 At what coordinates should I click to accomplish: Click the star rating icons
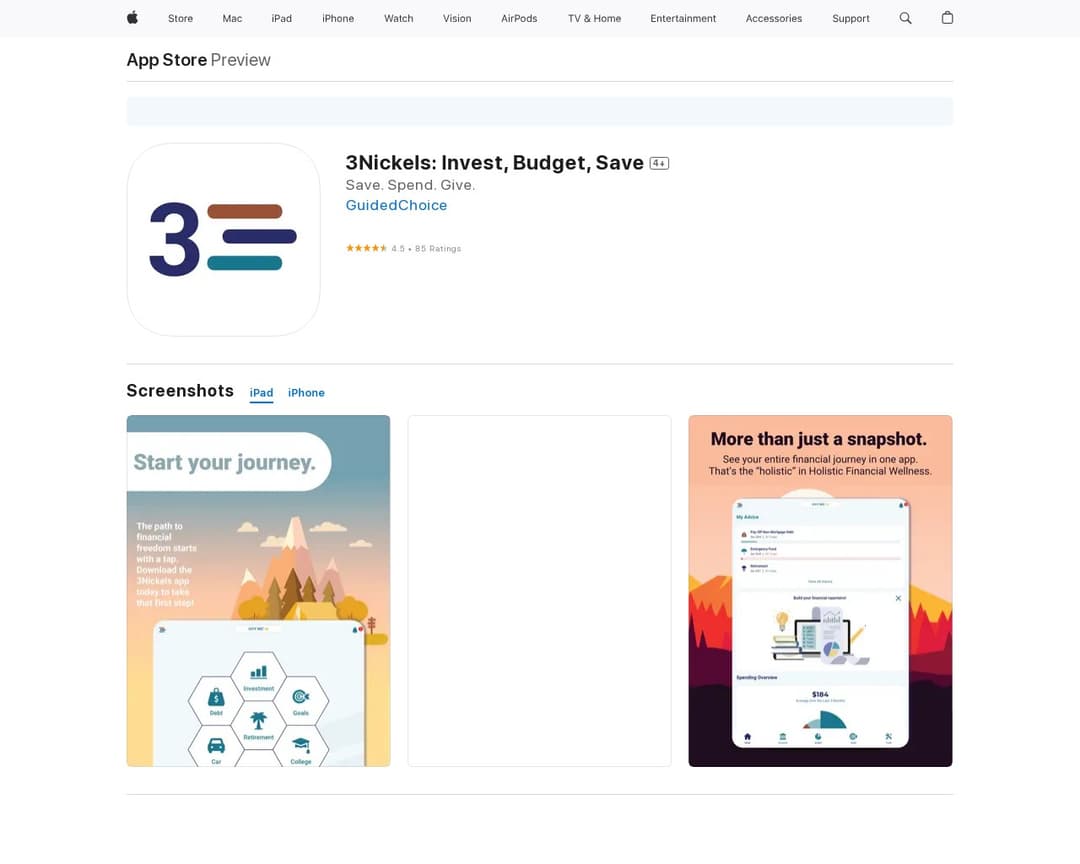coord(366,248)
